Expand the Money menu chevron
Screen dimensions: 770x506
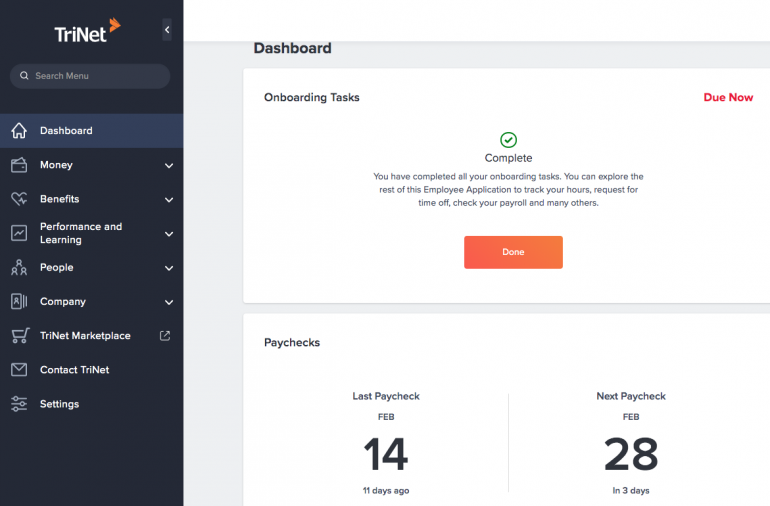tap(168, 166)
